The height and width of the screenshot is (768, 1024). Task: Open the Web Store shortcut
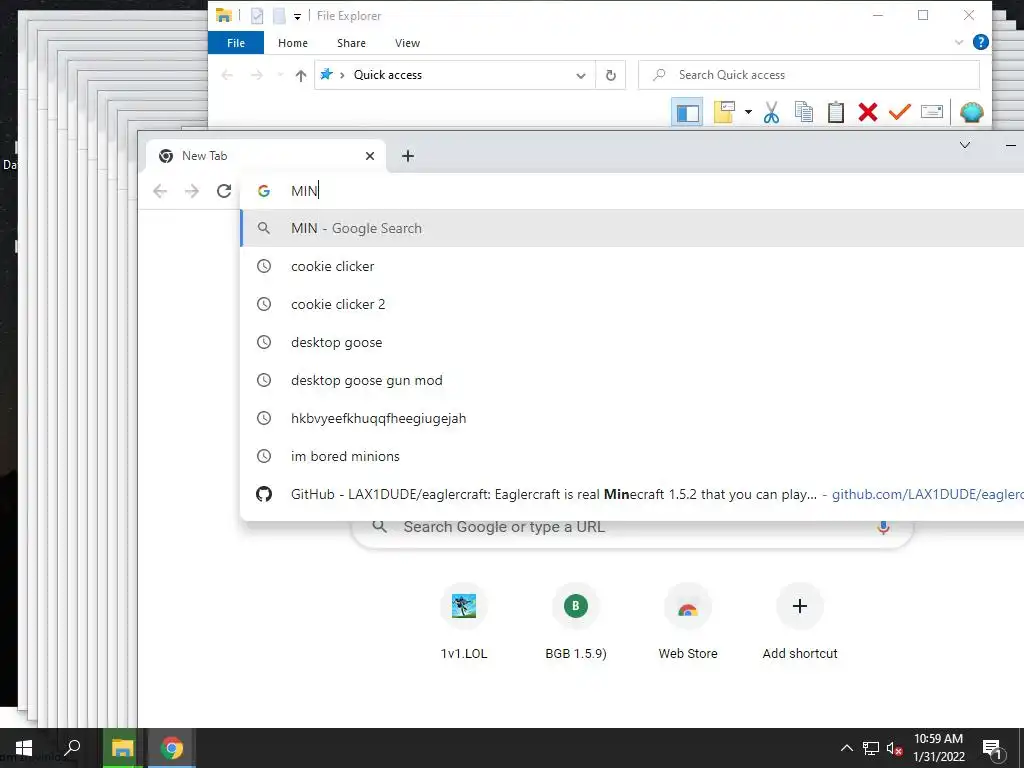point(688,620)
